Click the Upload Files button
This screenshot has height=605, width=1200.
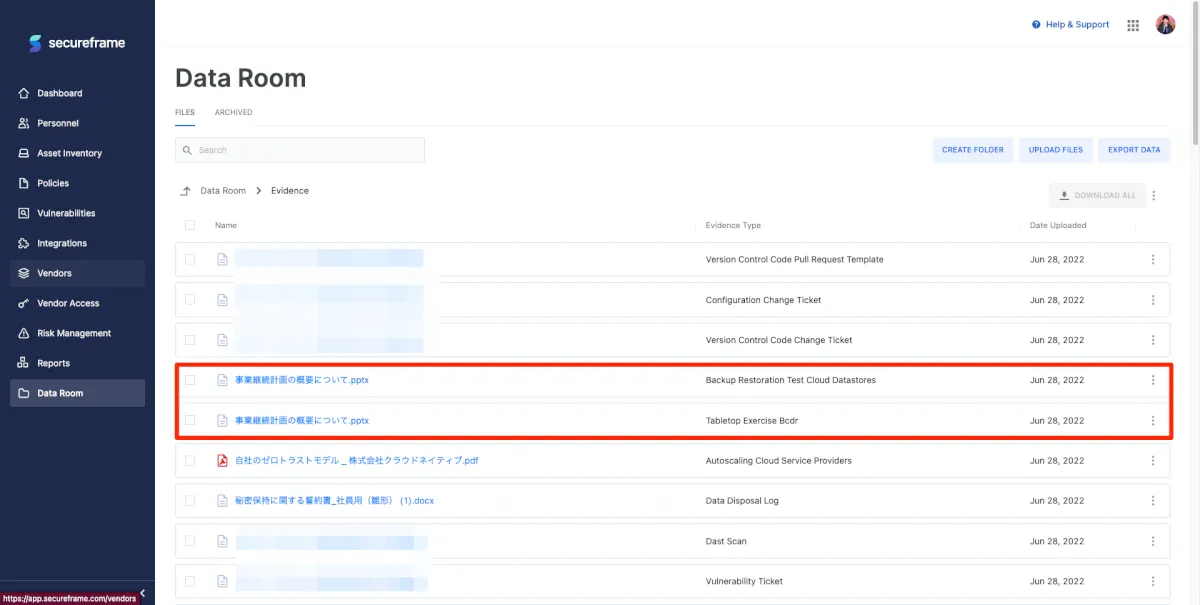pos(1055,150)
